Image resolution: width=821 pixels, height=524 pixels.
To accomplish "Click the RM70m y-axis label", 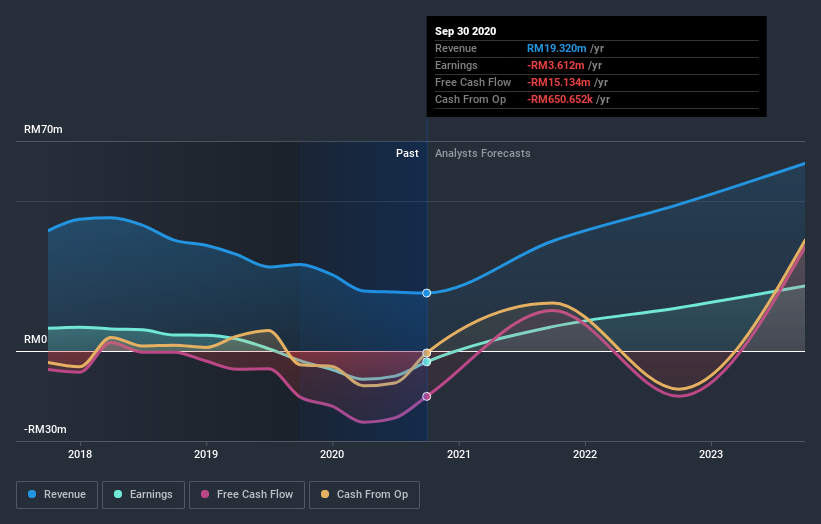I will [x=43, y=129].
